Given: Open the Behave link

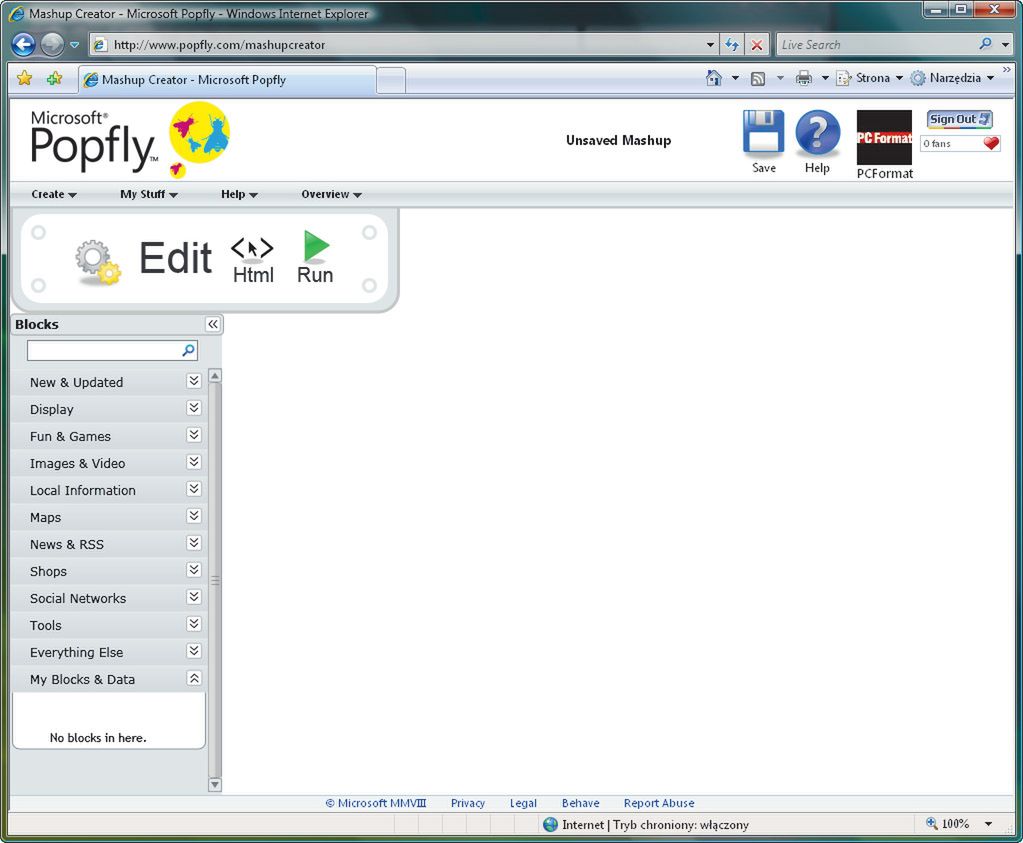Looking at the screenshot, I should tap(581, 803).
